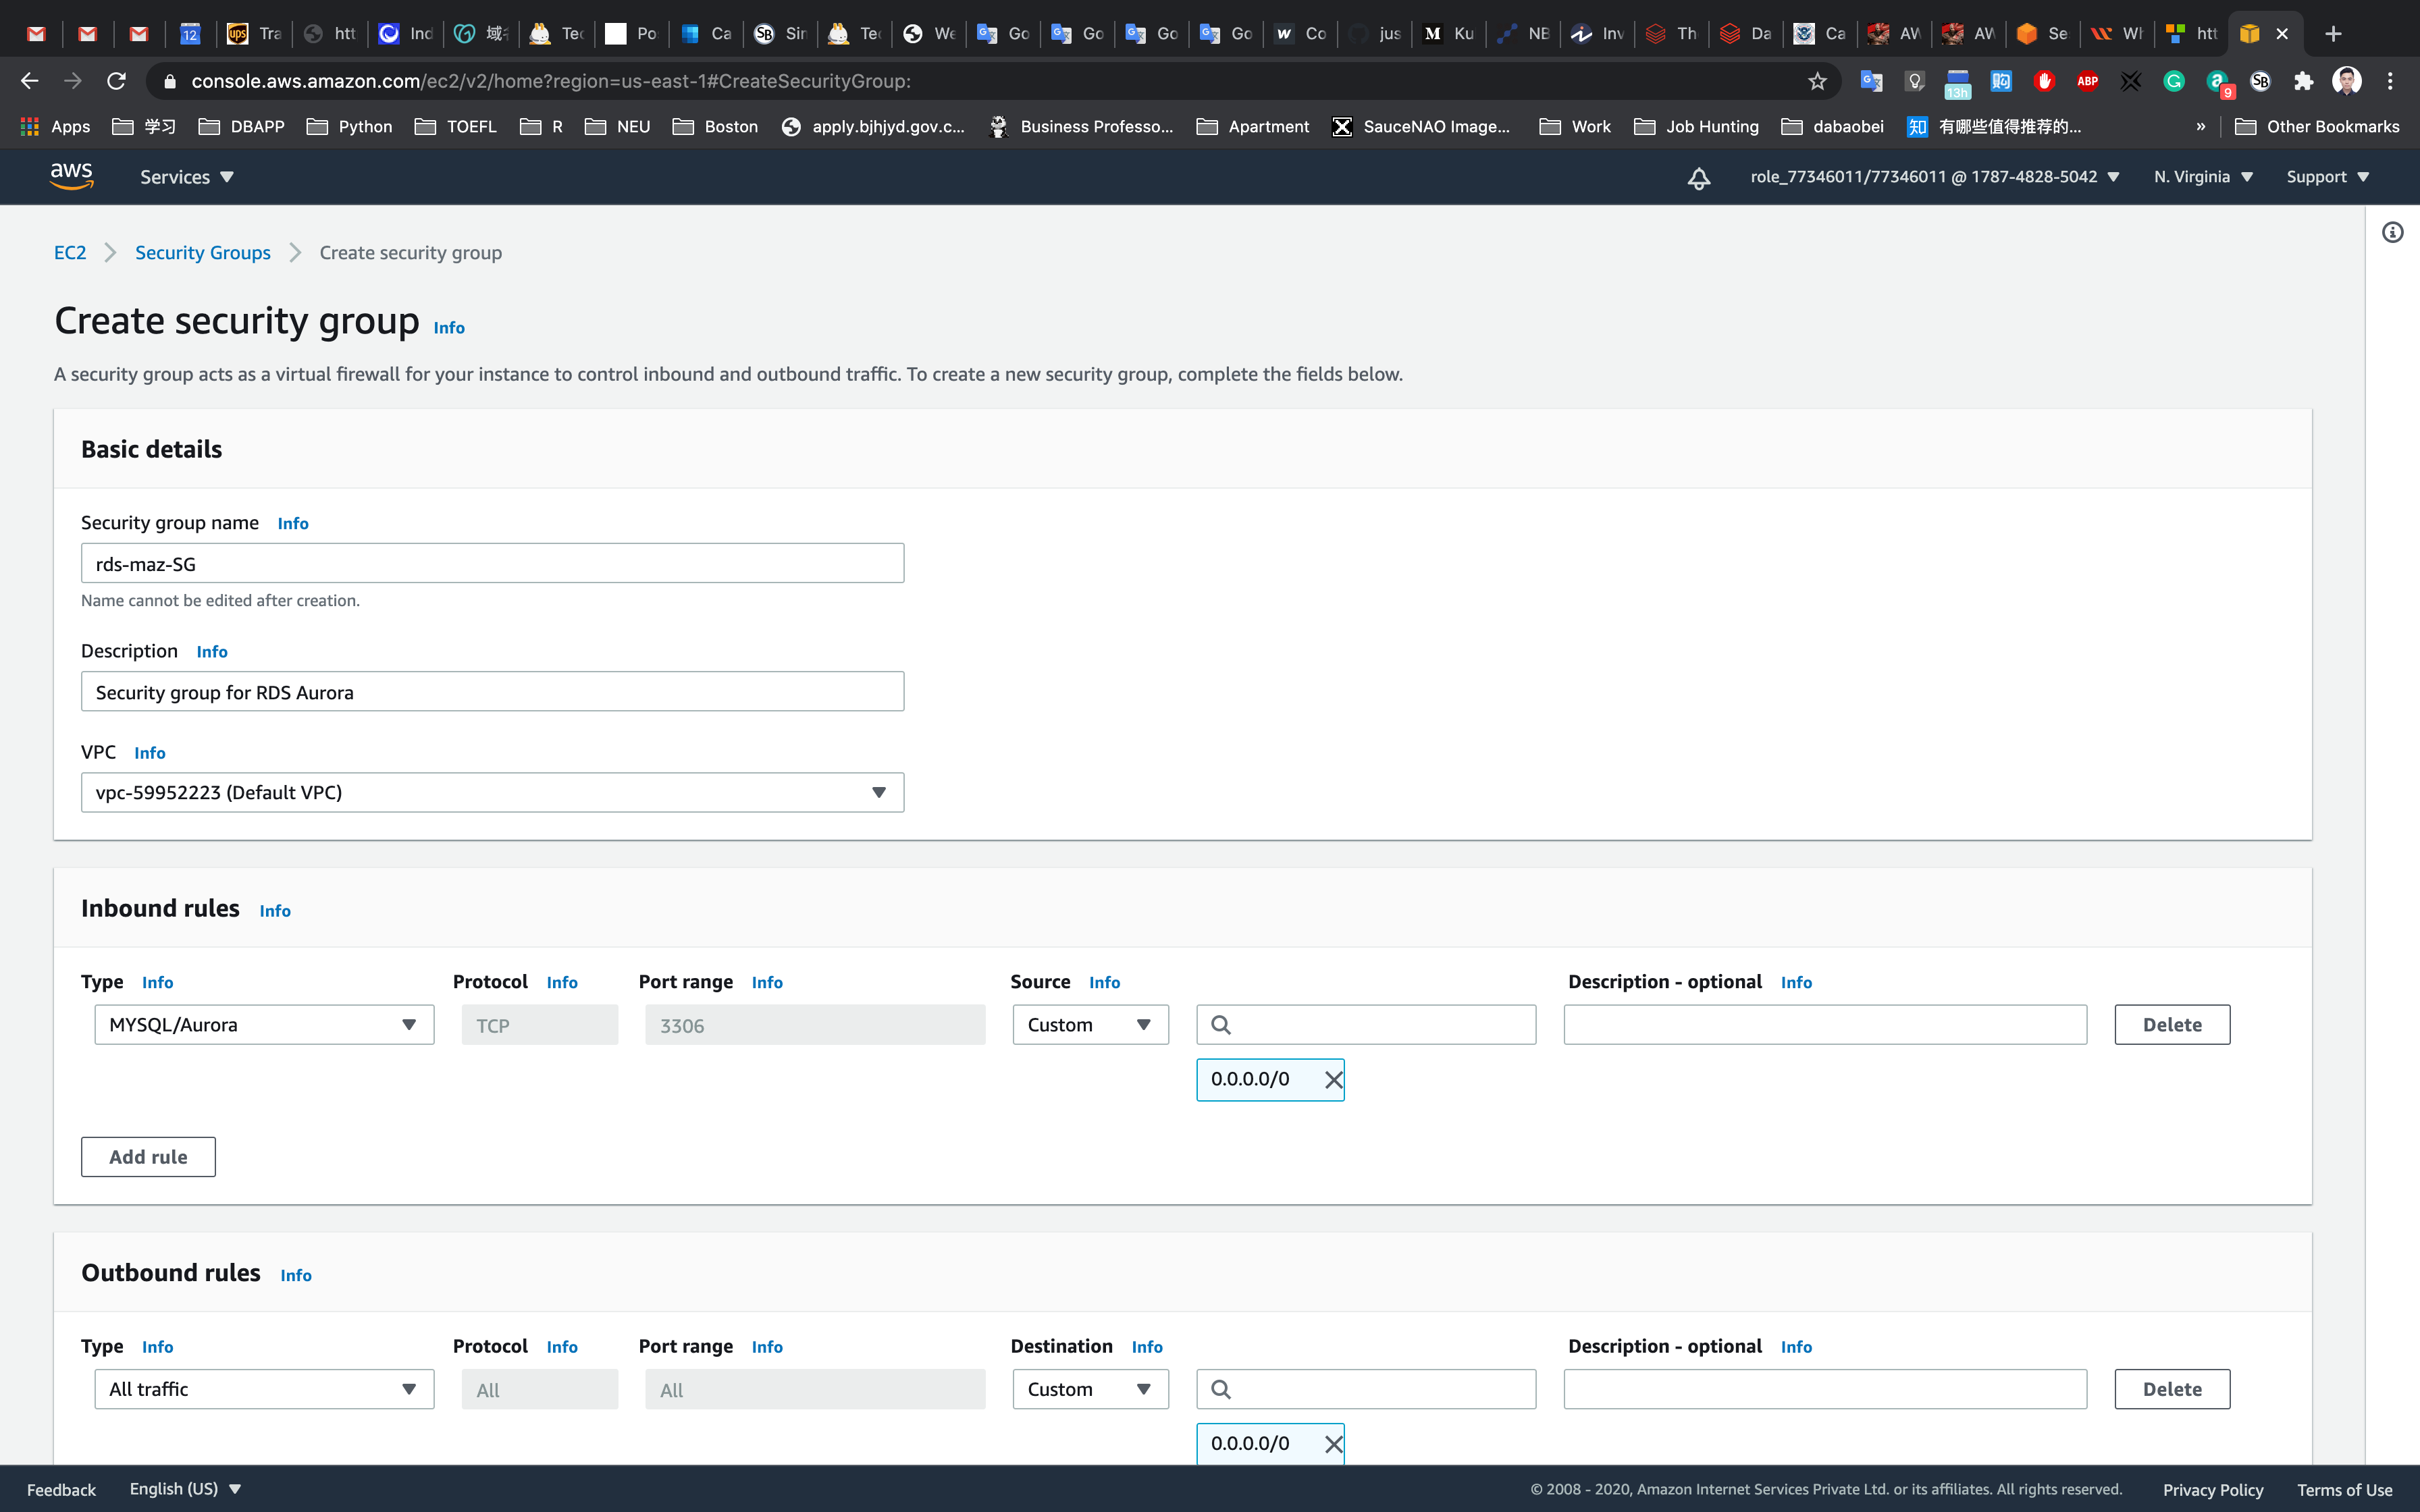This screenshot has height=1512, width=2420.
Task: Open the Grammarly extension icon
Action: pos(2174,81)
